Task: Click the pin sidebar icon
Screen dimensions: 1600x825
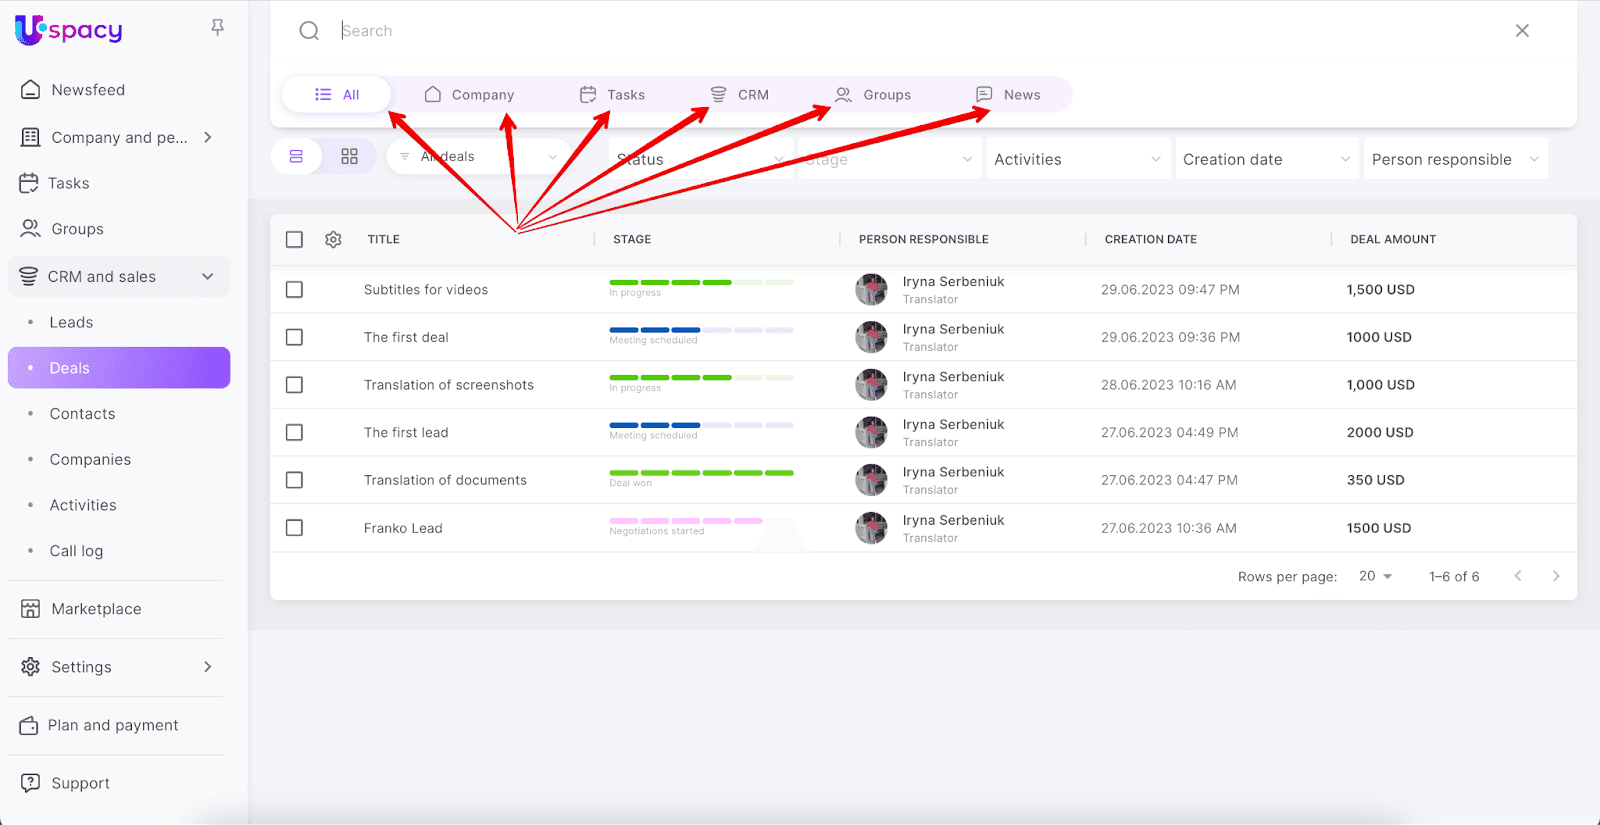Action: (217, 28)
